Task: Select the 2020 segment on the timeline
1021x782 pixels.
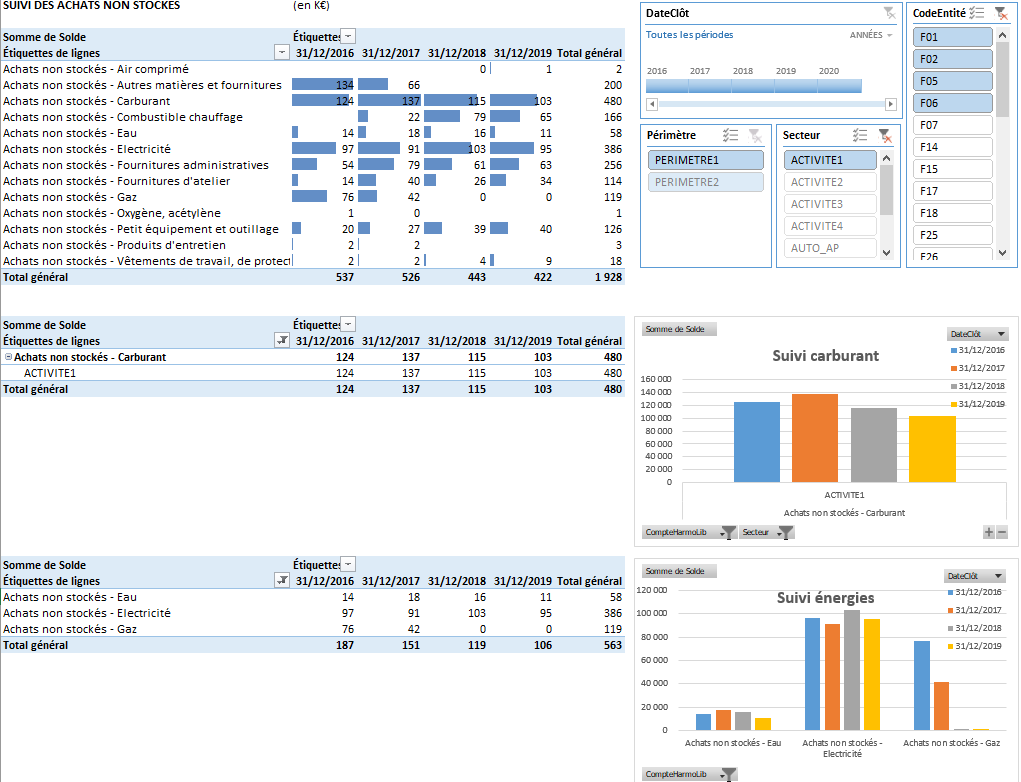Action: [x=840, y=85]
